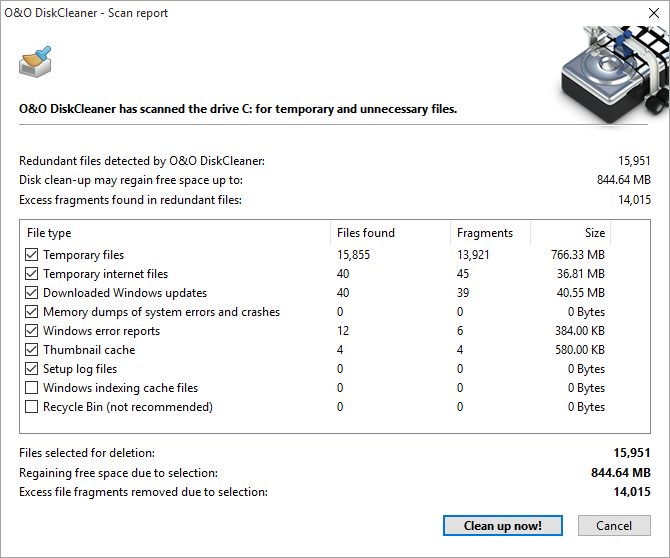
Task: Click the Clean up now! button
Action: pos(502,526)
